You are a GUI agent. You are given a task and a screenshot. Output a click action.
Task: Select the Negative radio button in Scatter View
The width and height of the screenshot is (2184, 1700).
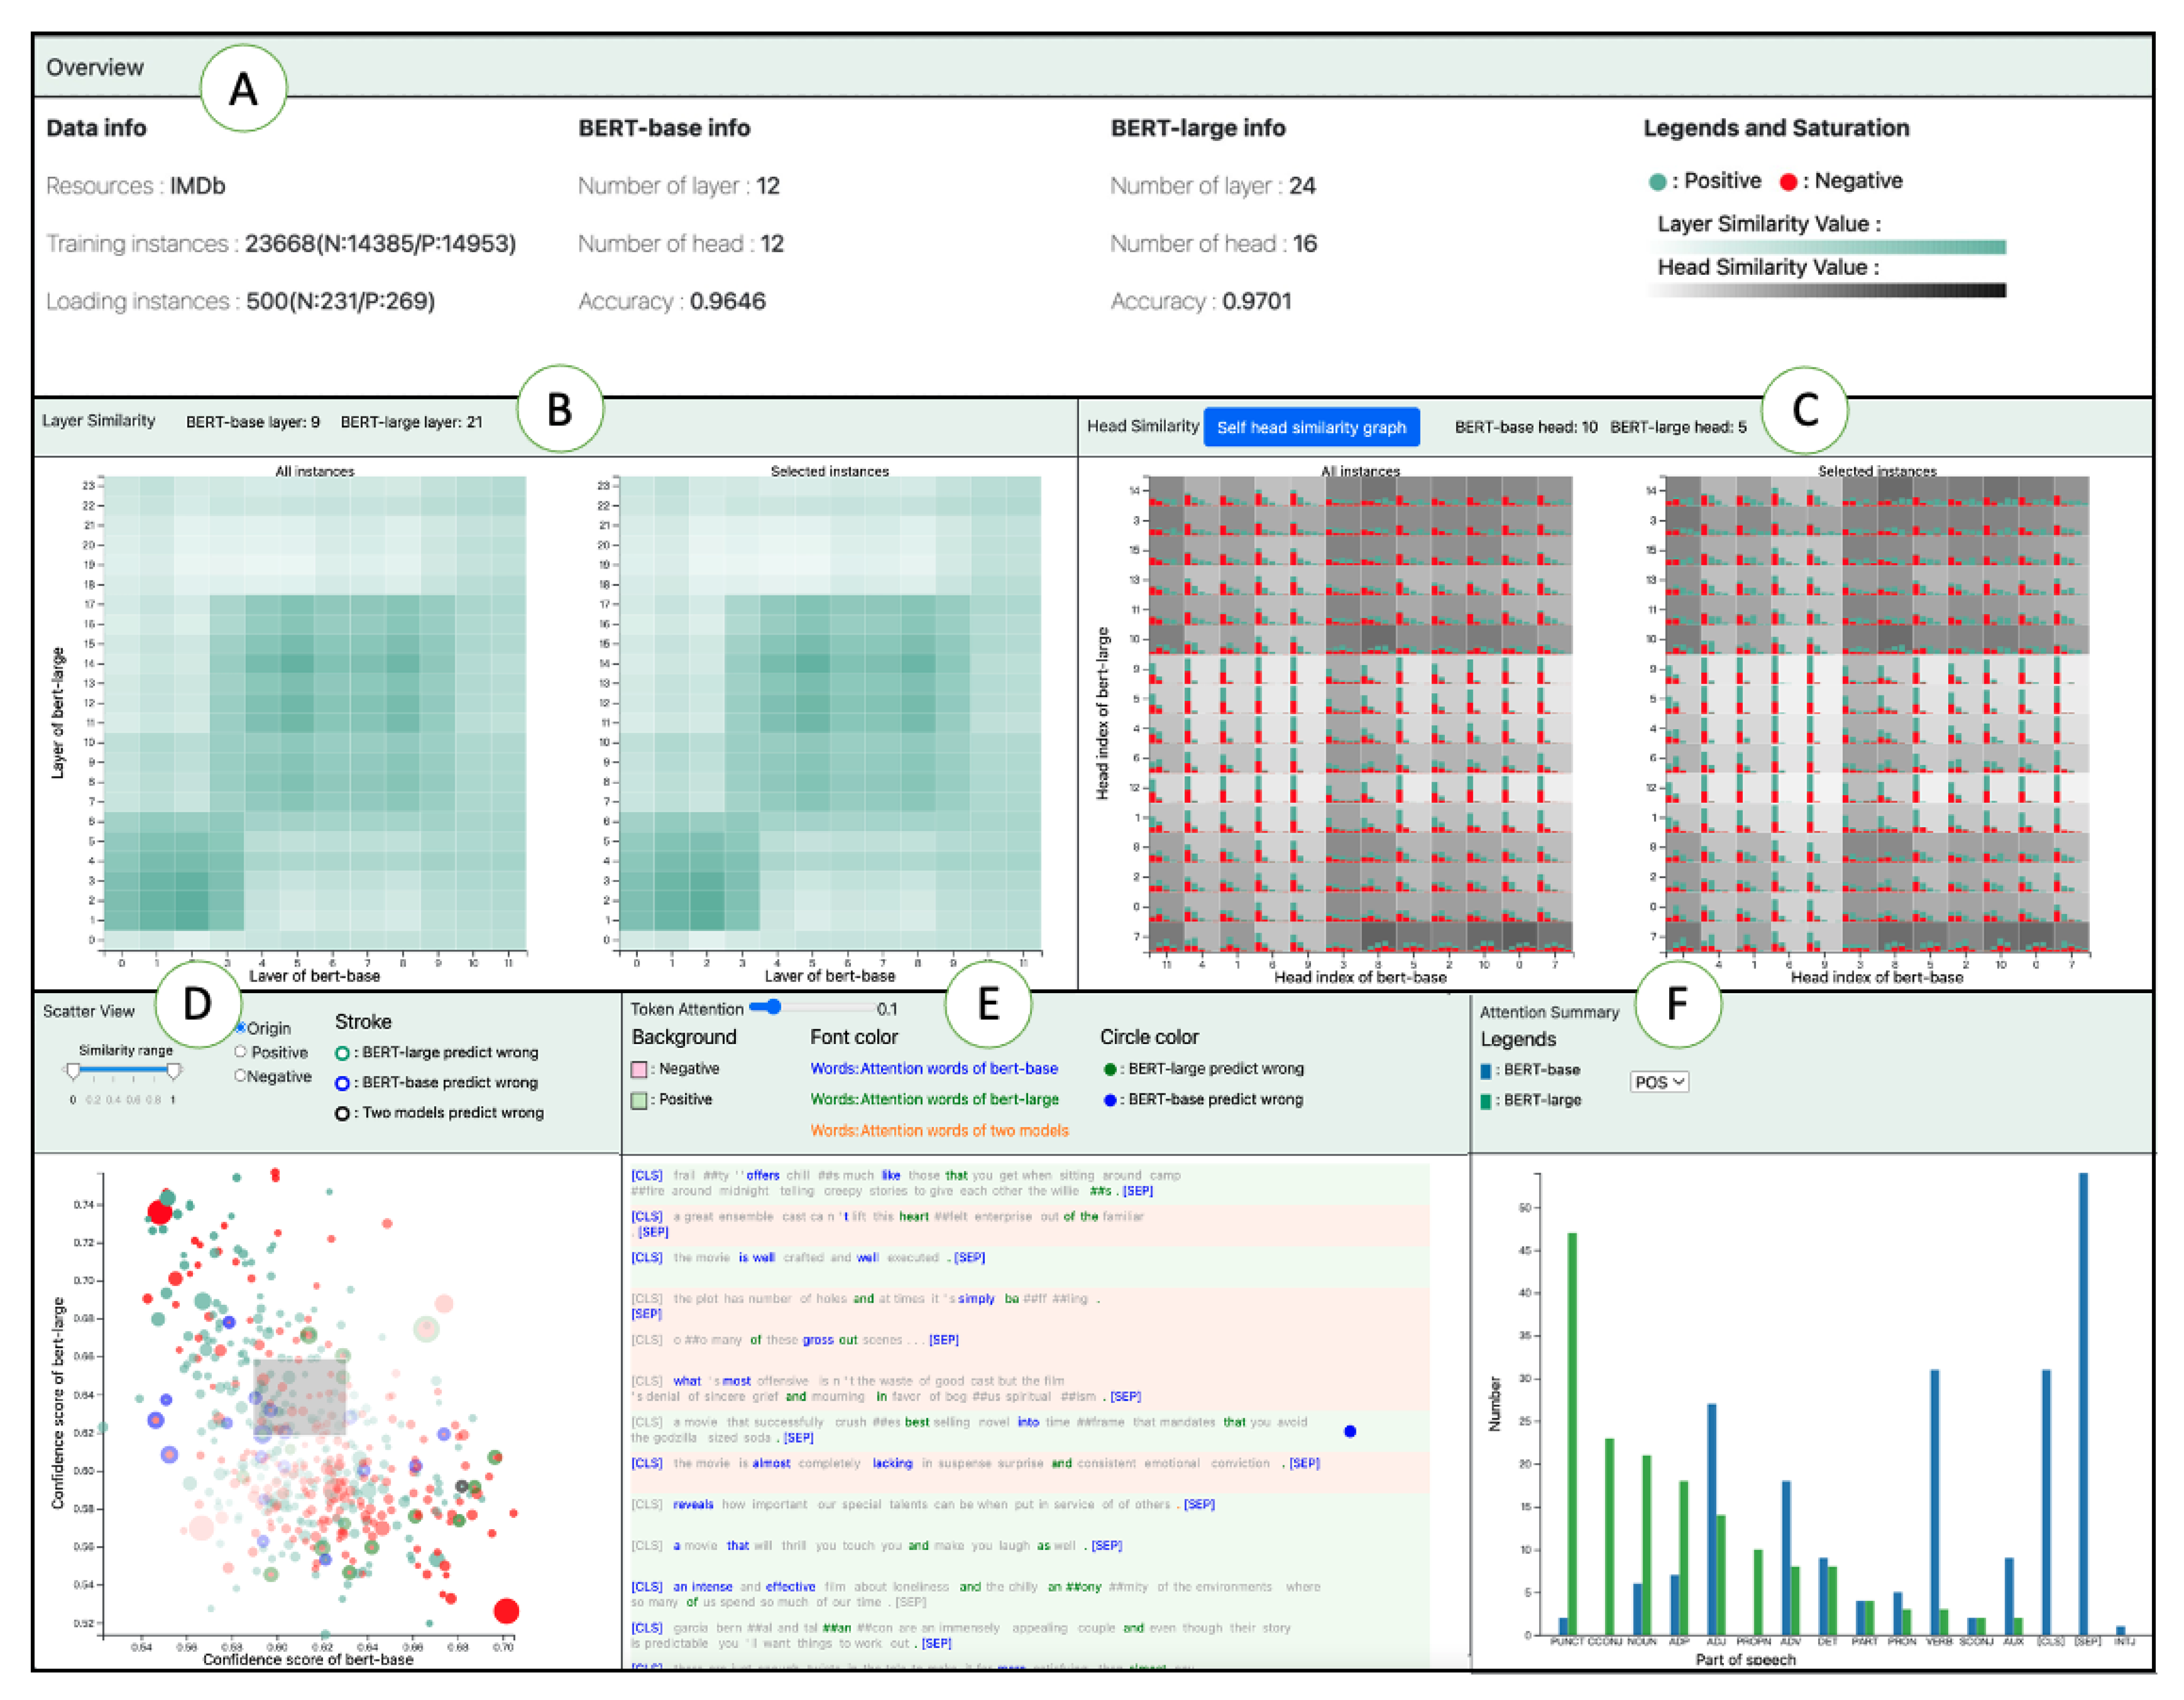241,1076
